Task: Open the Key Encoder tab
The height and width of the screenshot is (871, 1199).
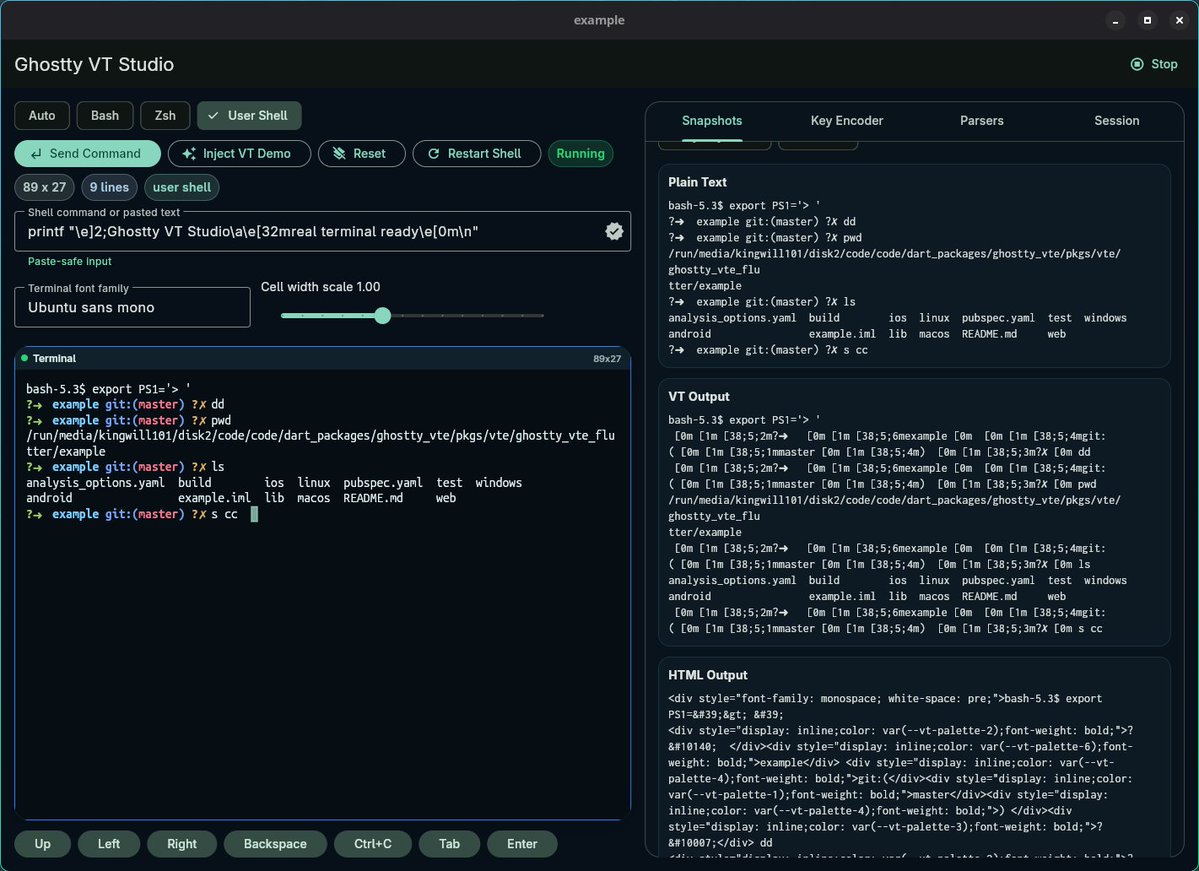Action: click(x=846, y=121)
